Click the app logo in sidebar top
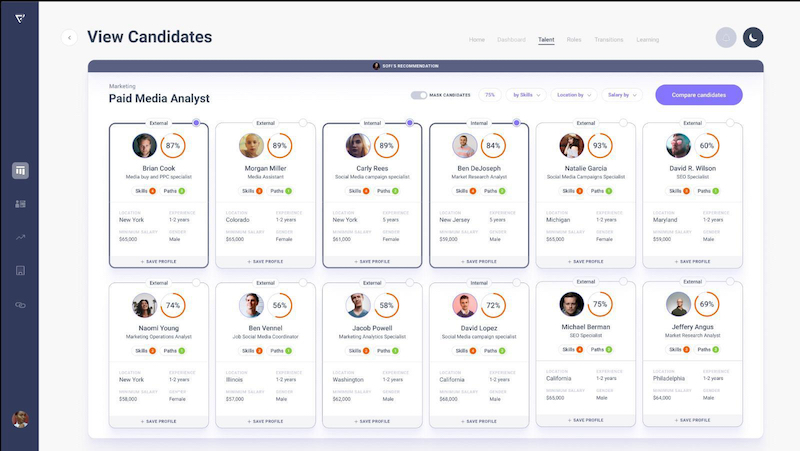This screenshot has height=451, width=800. [x=20, y=19]
